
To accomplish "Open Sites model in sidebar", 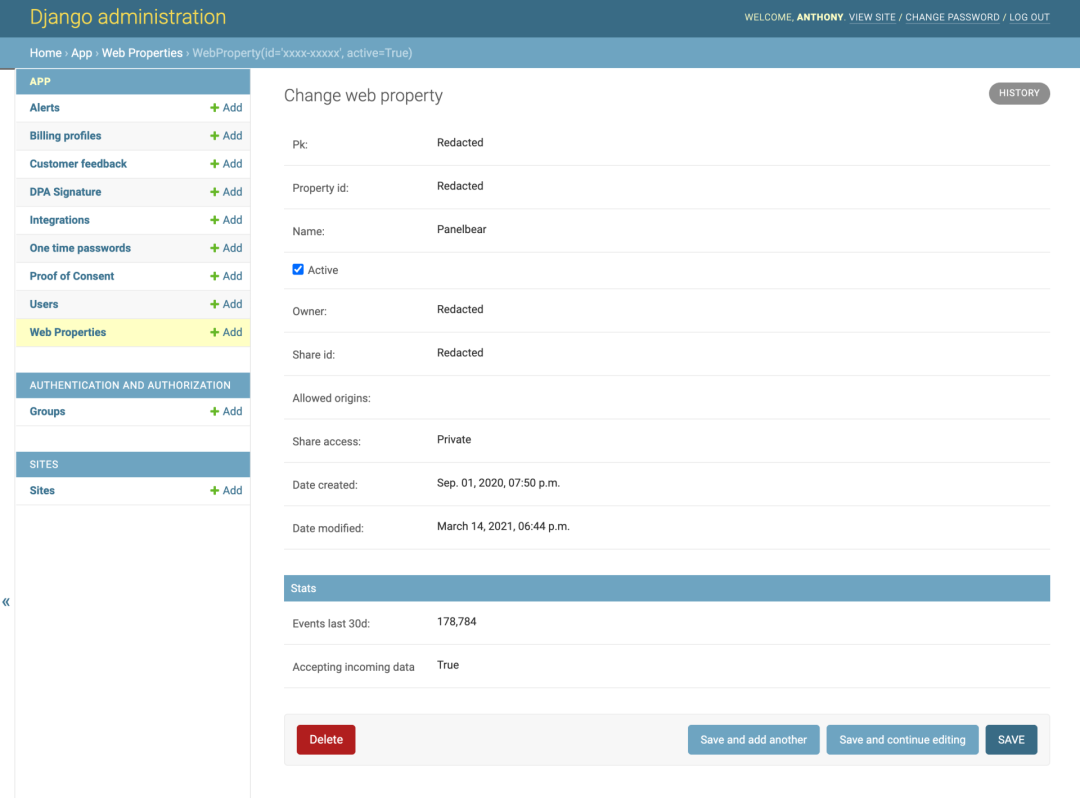I will point(42,490).
